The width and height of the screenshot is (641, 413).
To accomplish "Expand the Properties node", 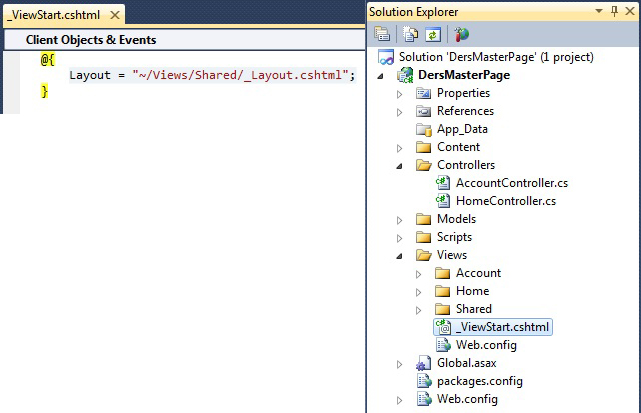I will tap(399, 94).
